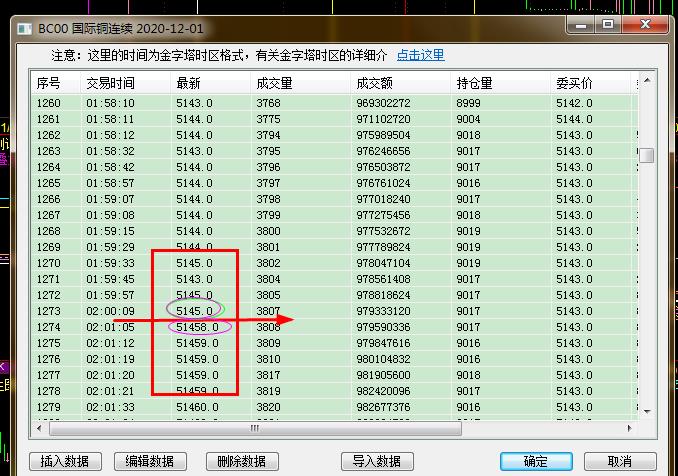678x476 pixels.
Task: Select bid price 5142.0 cell
Action: pyautogui.click(x=574, y=103)
